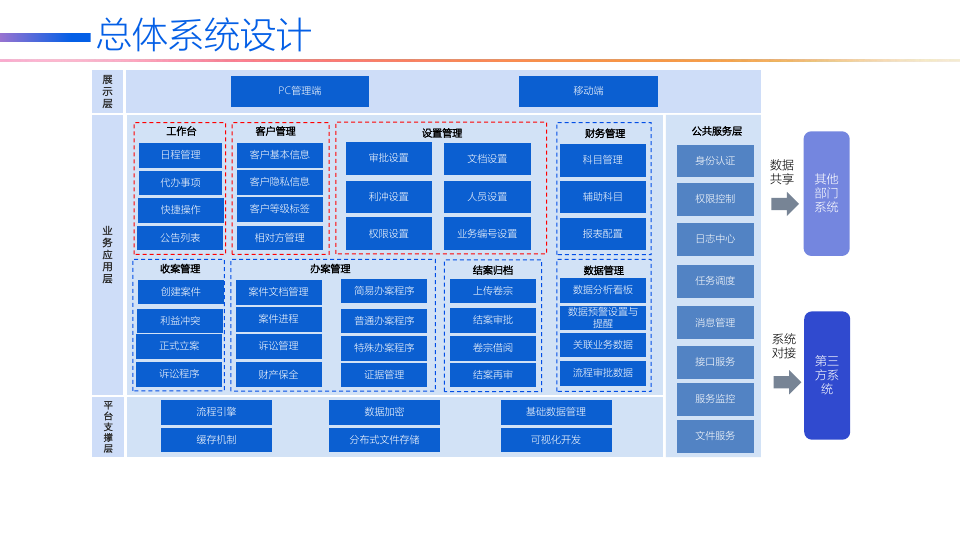Select the 接口服务 block
The height and width of the screenshot is (540, 960).
click(715, 362)
